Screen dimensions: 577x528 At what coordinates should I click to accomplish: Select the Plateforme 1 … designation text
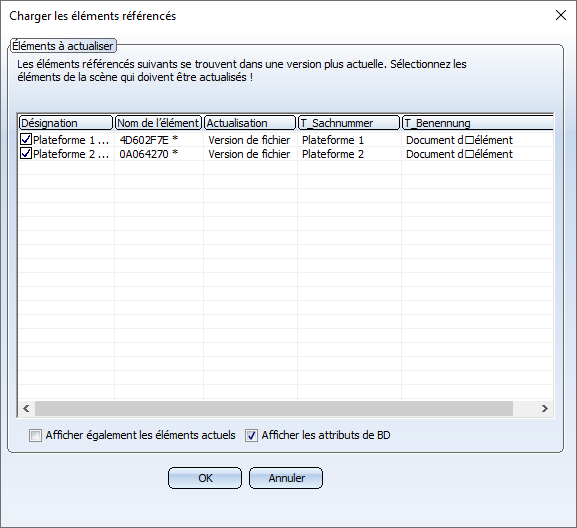click(71, 140)
